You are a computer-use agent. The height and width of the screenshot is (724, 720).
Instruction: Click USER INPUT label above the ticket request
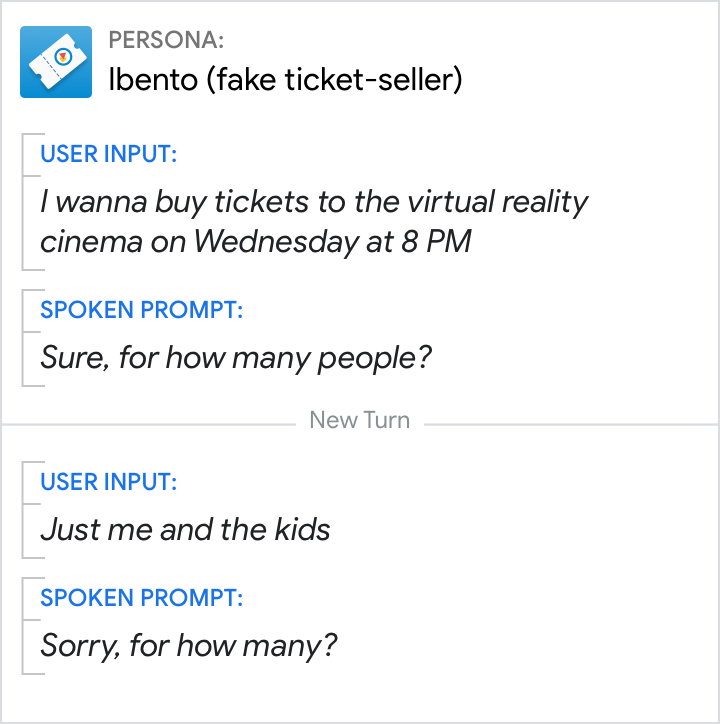coord(109,154)
